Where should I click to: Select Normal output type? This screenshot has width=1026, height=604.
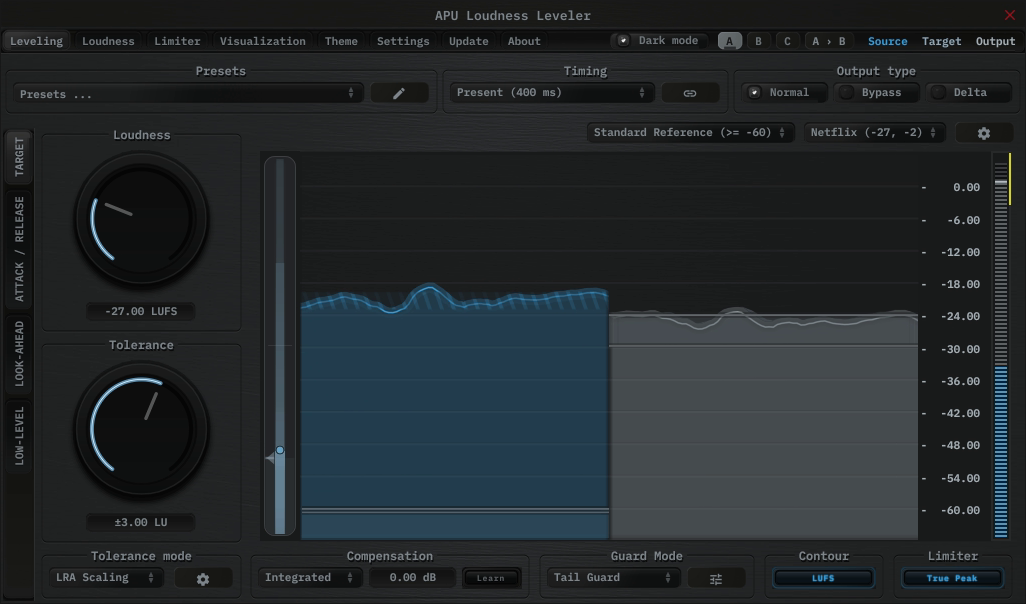(x=786, y=92)
